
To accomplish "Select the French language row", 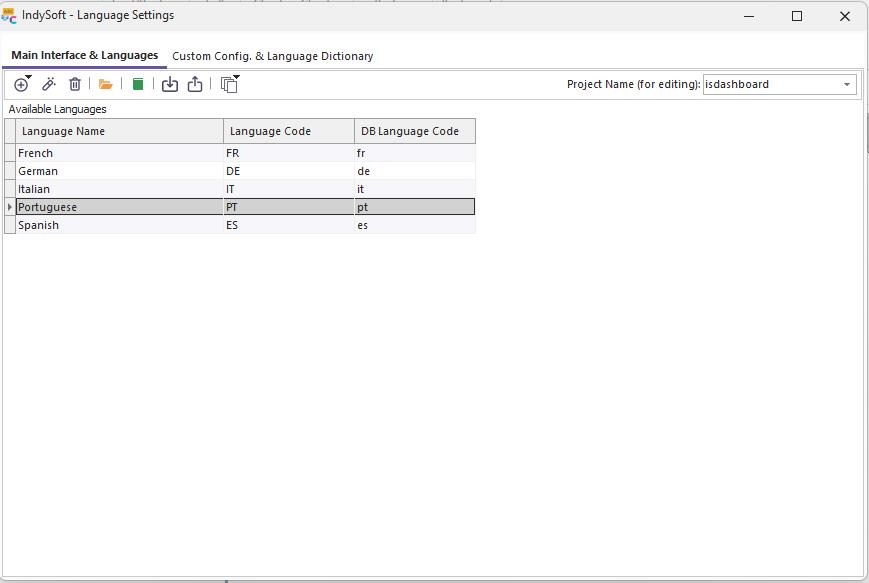I will [x=119, y=153].
